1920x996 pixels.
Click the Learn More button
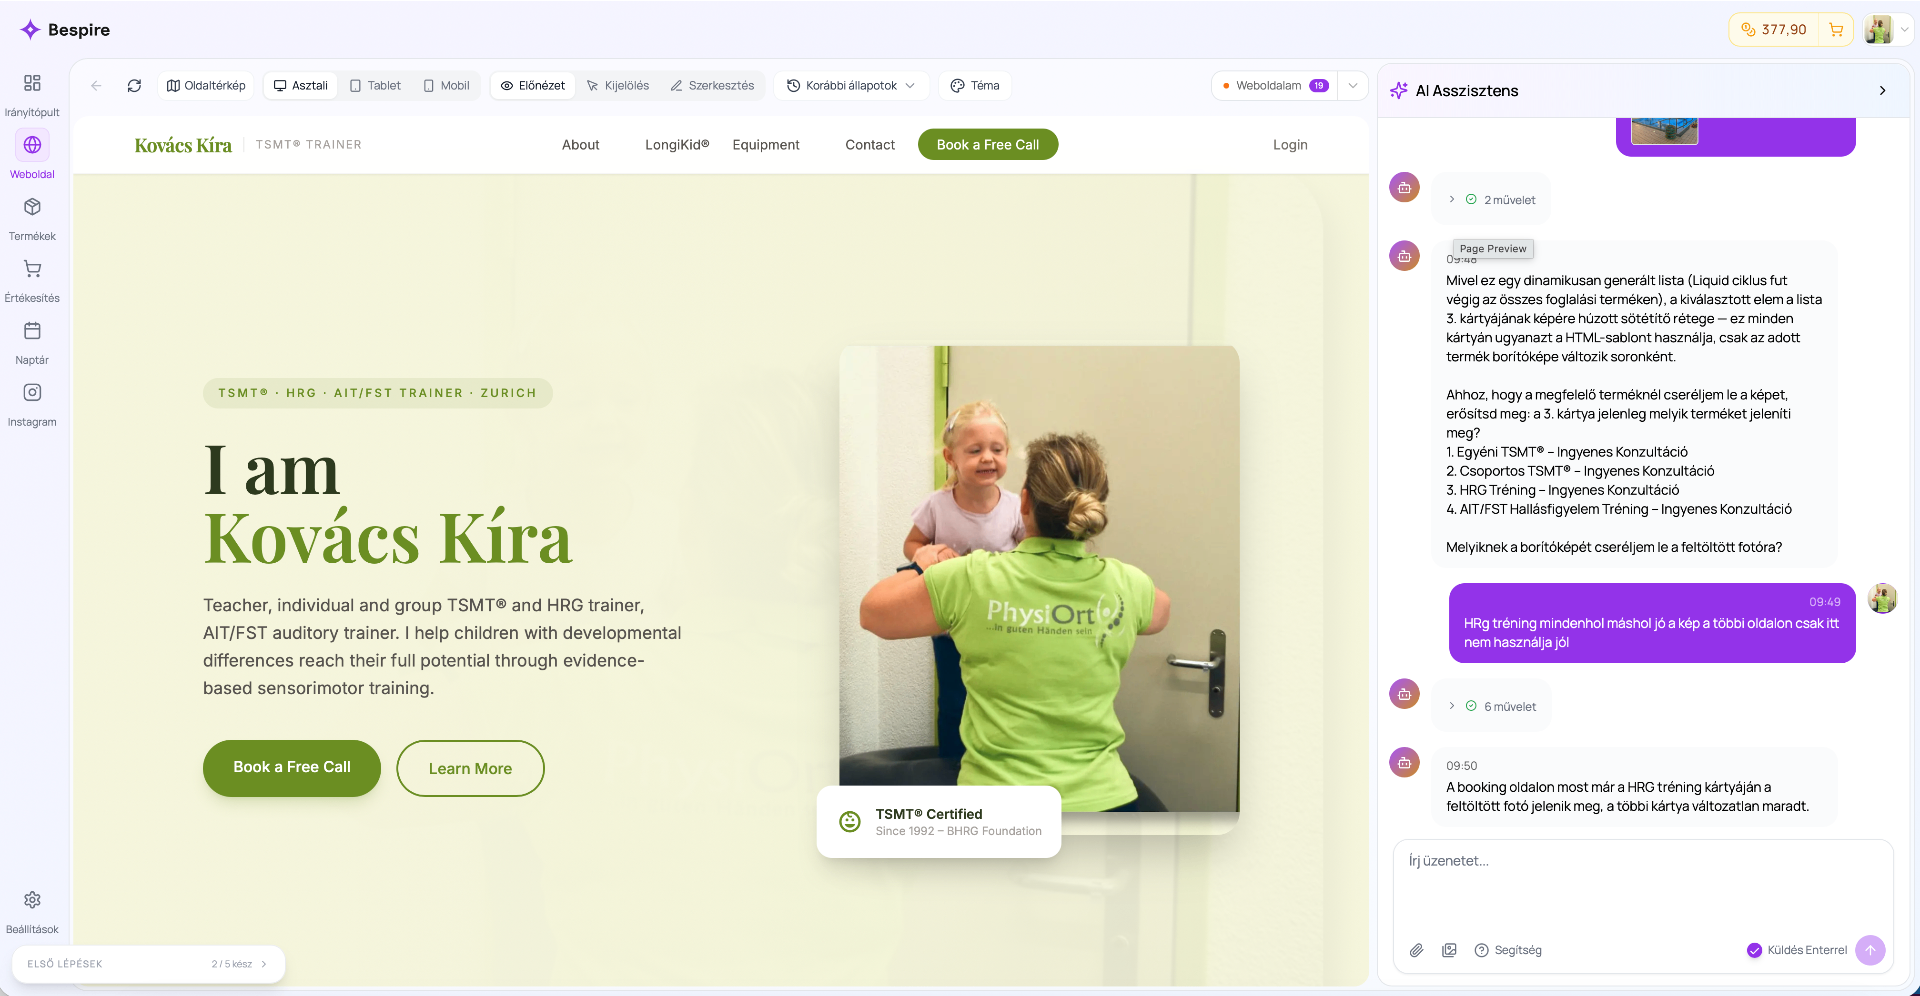(x=470, y=768)
